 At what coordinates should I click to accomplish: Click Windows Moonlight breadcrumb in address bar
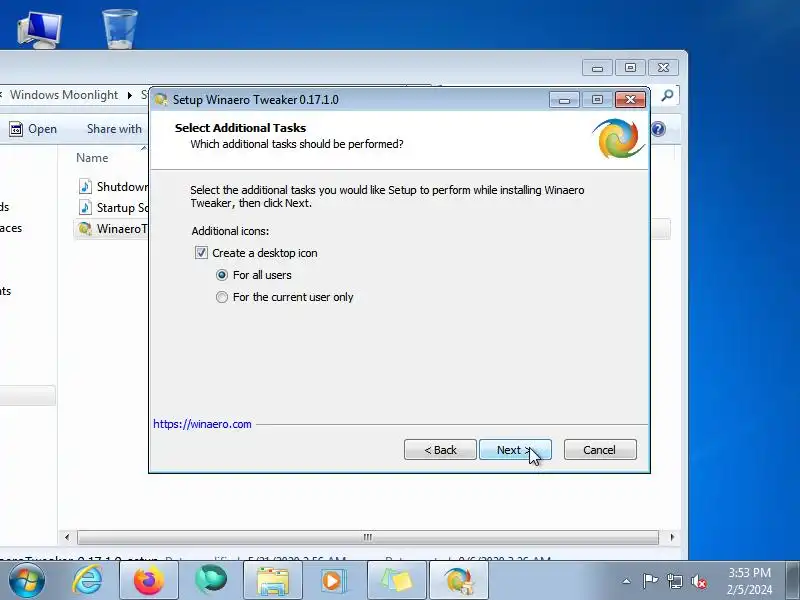[64, 95]
